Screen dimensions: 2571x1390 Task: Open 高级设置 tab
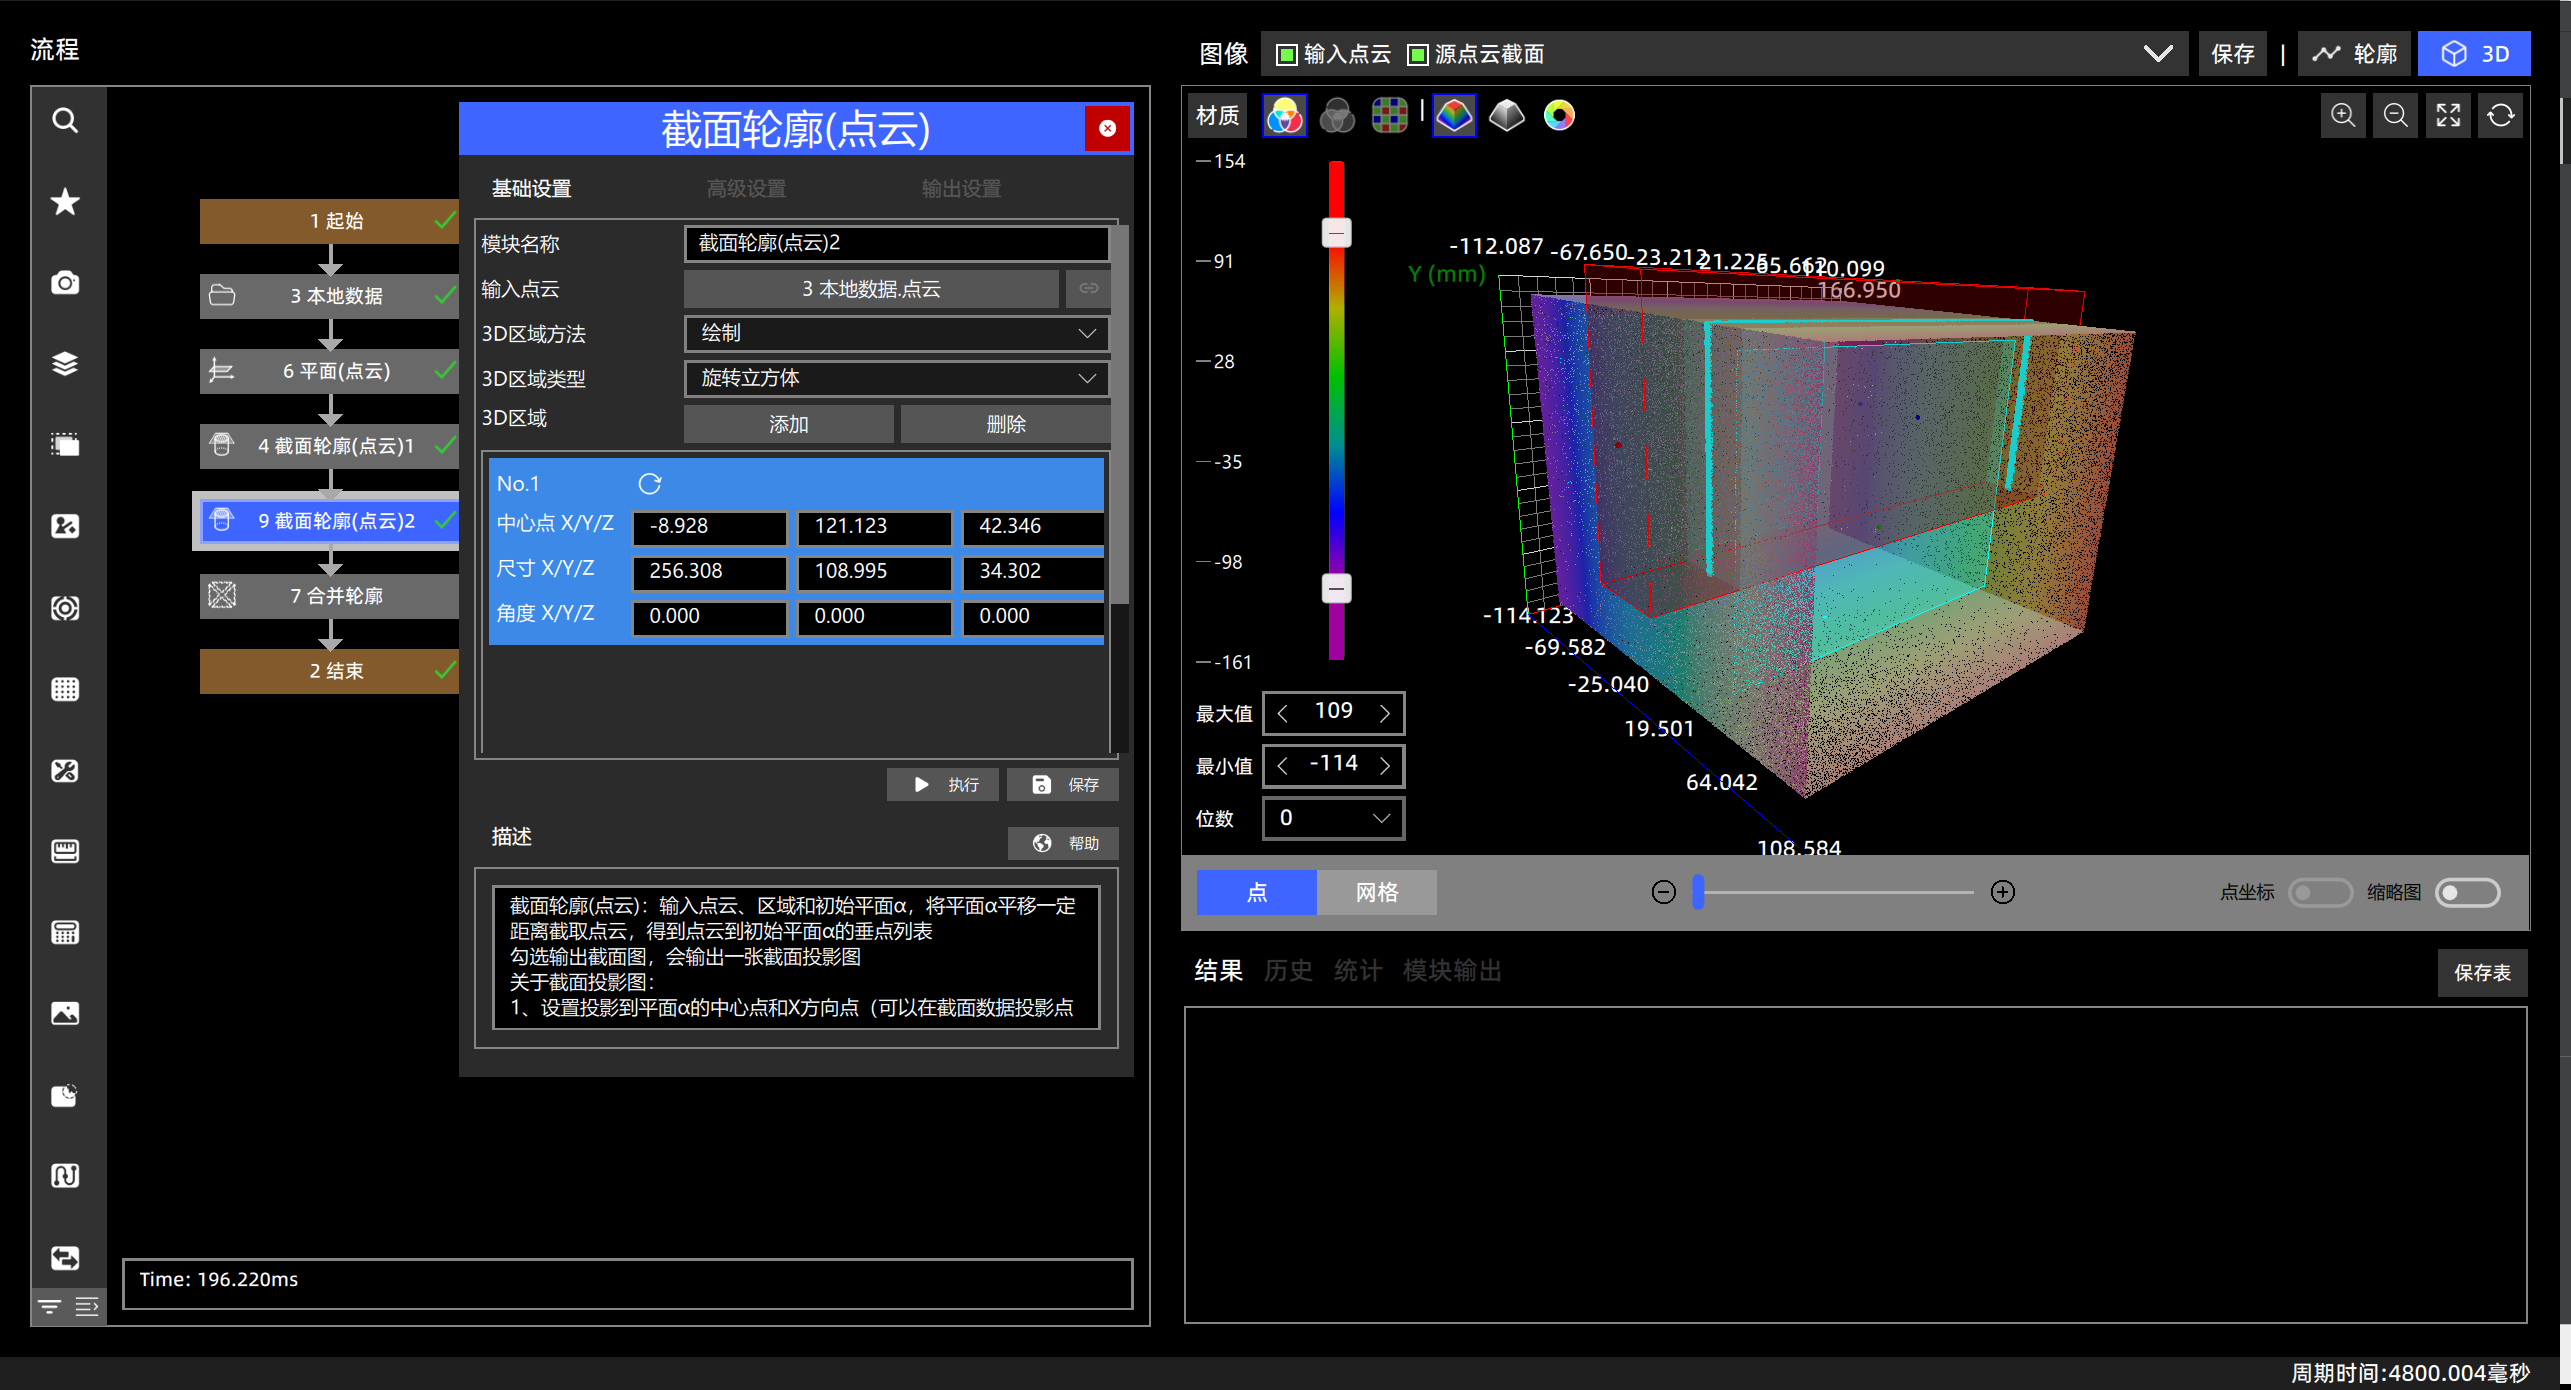[746, 189]
